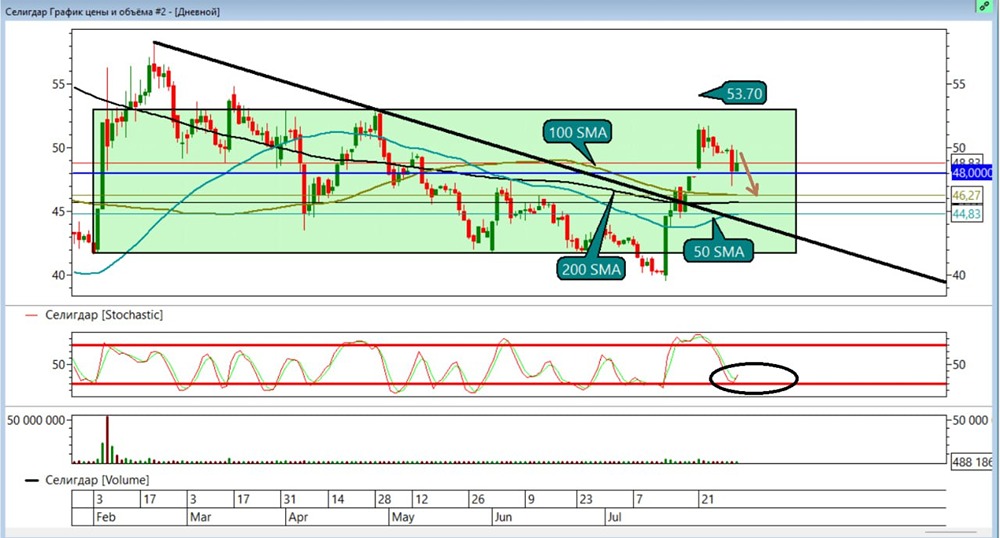
Task: Click the 44,83 price marker on the right axis
Action: [967, 214]
